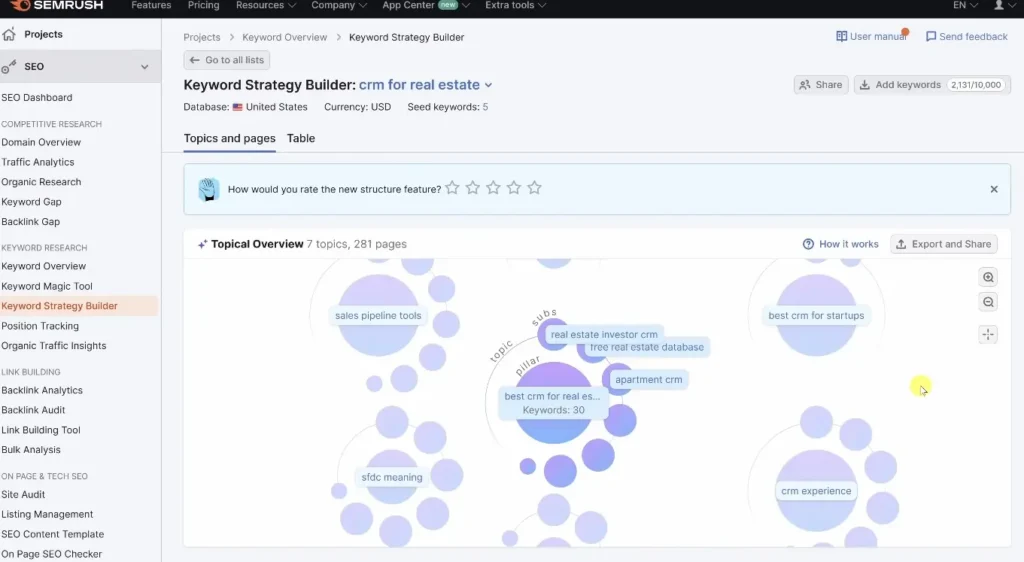
Task: Select Keyword Strategy Builder in sidebar
Action: pyautogui.click(x=59, y=306)
